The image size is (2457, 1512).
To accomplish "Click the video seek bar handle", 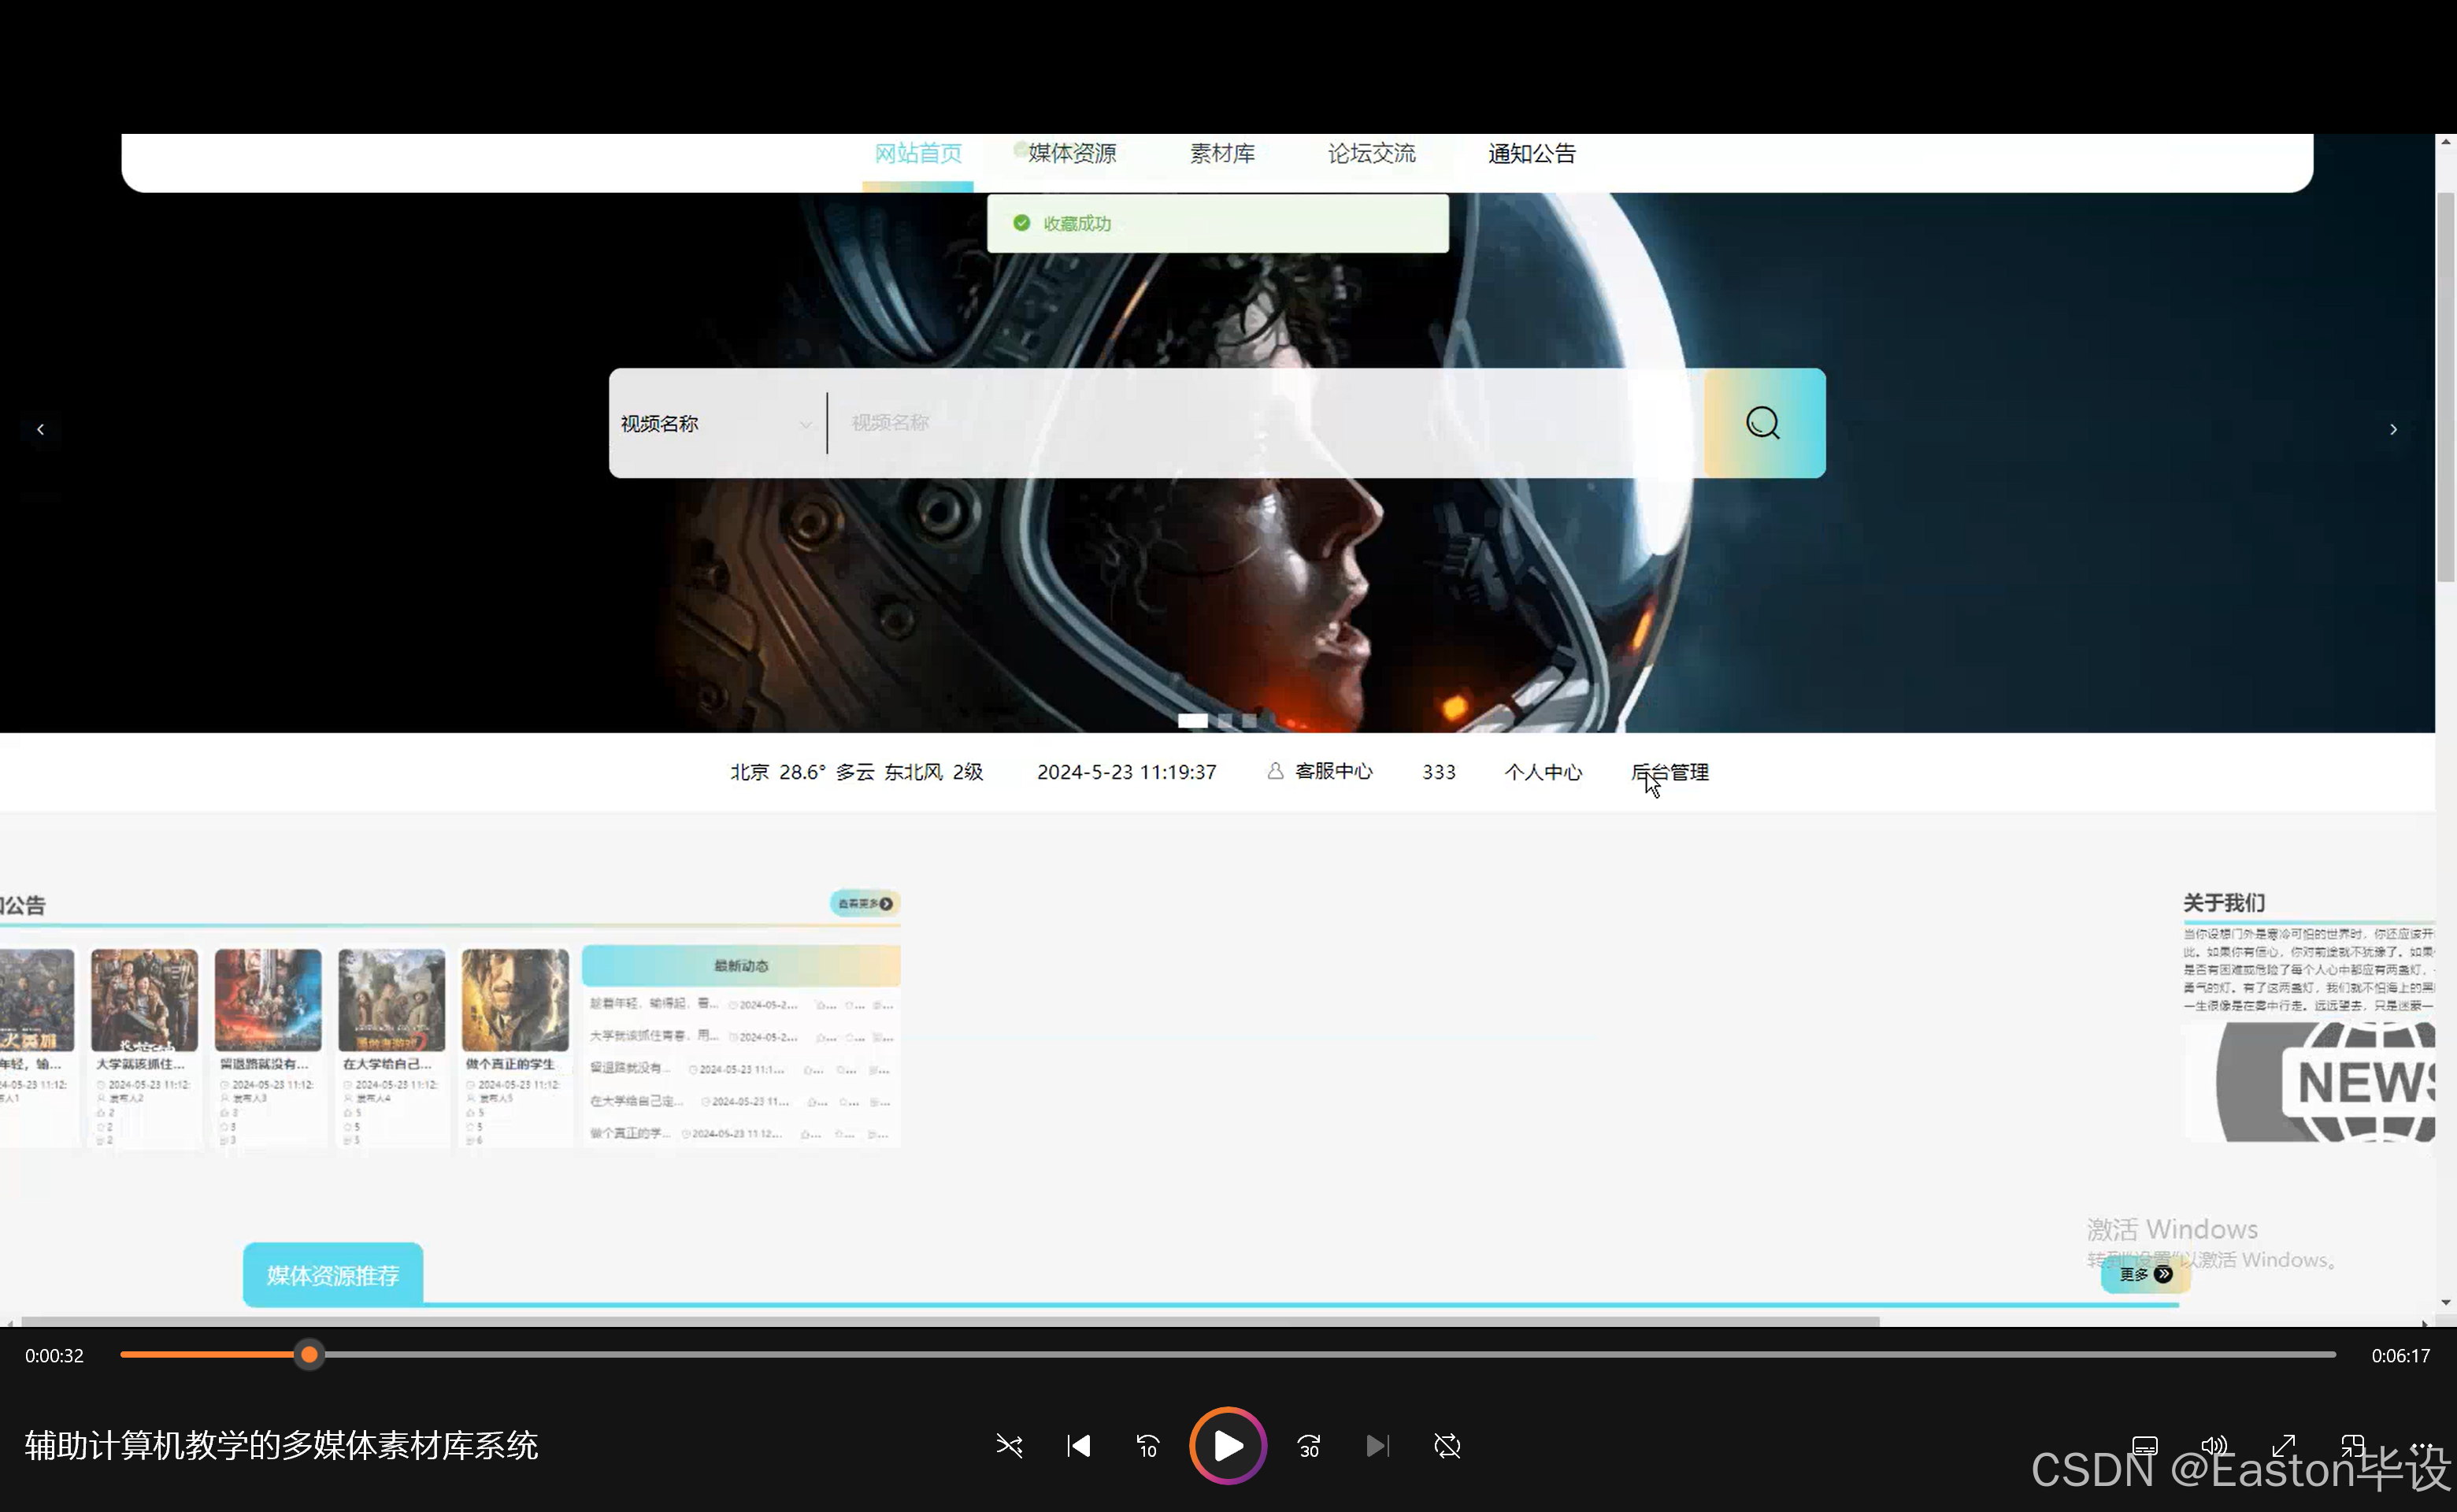I will [x=310, y=1355].
